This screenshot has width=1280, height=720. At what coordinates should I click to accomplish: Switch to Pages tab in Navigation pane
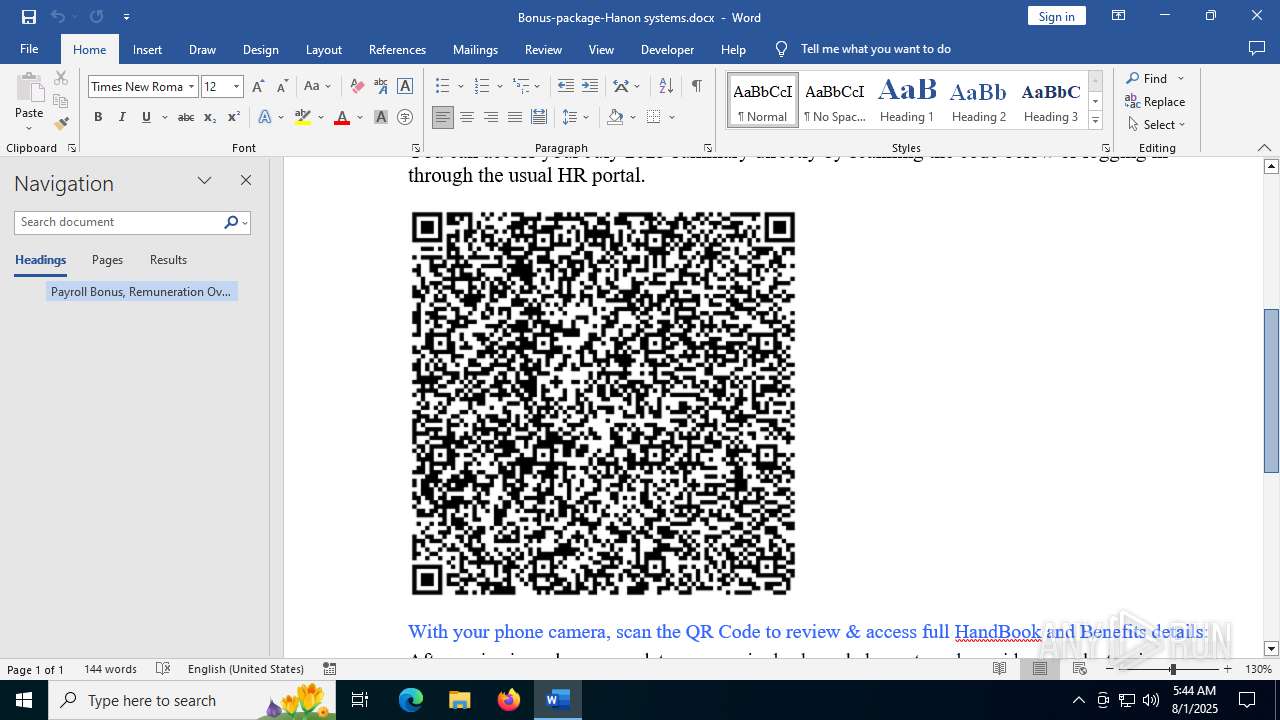click(x=107, y=260)
